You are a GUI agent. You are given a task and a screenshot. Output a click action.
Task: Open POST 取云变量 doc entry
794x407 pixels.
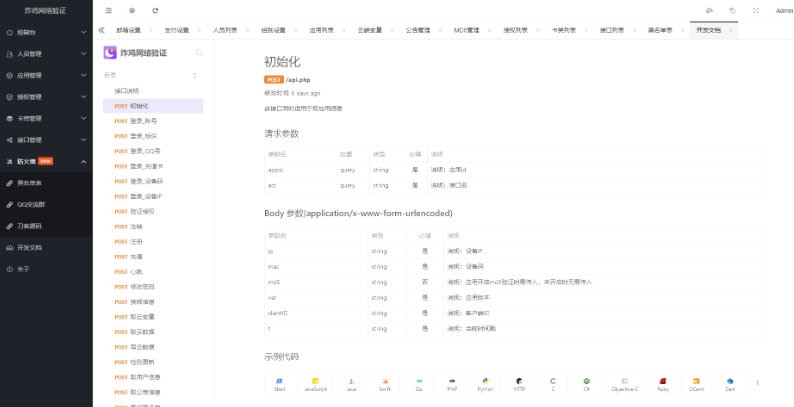(x=153, y=317)
